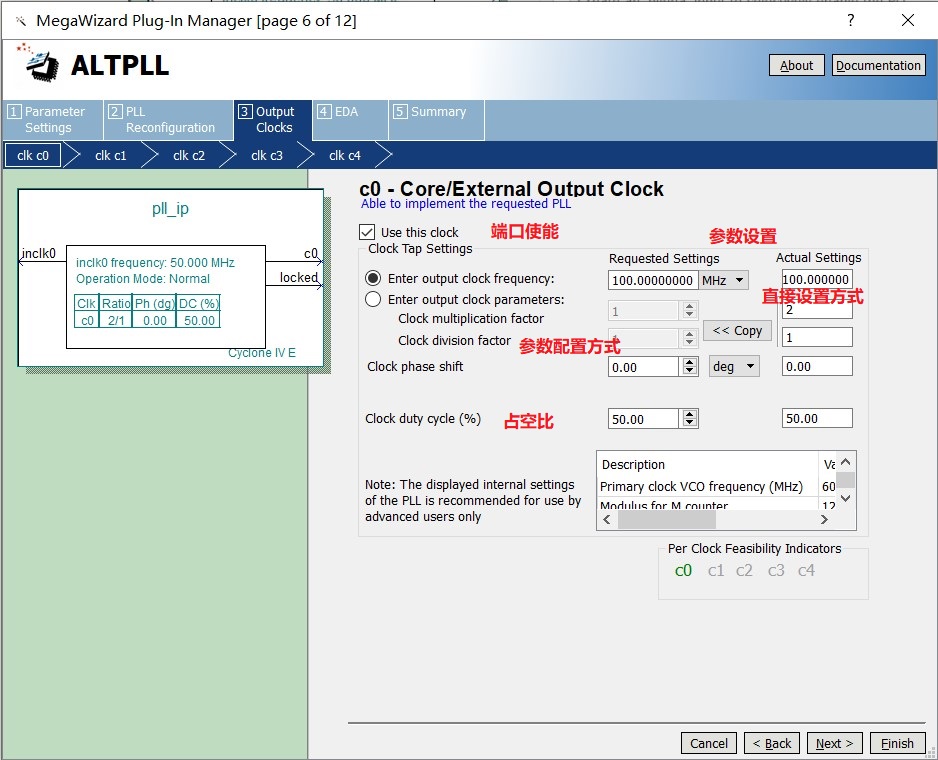Select Enter output clock parameters option
The image size is (938, 760).
(373, 299)
